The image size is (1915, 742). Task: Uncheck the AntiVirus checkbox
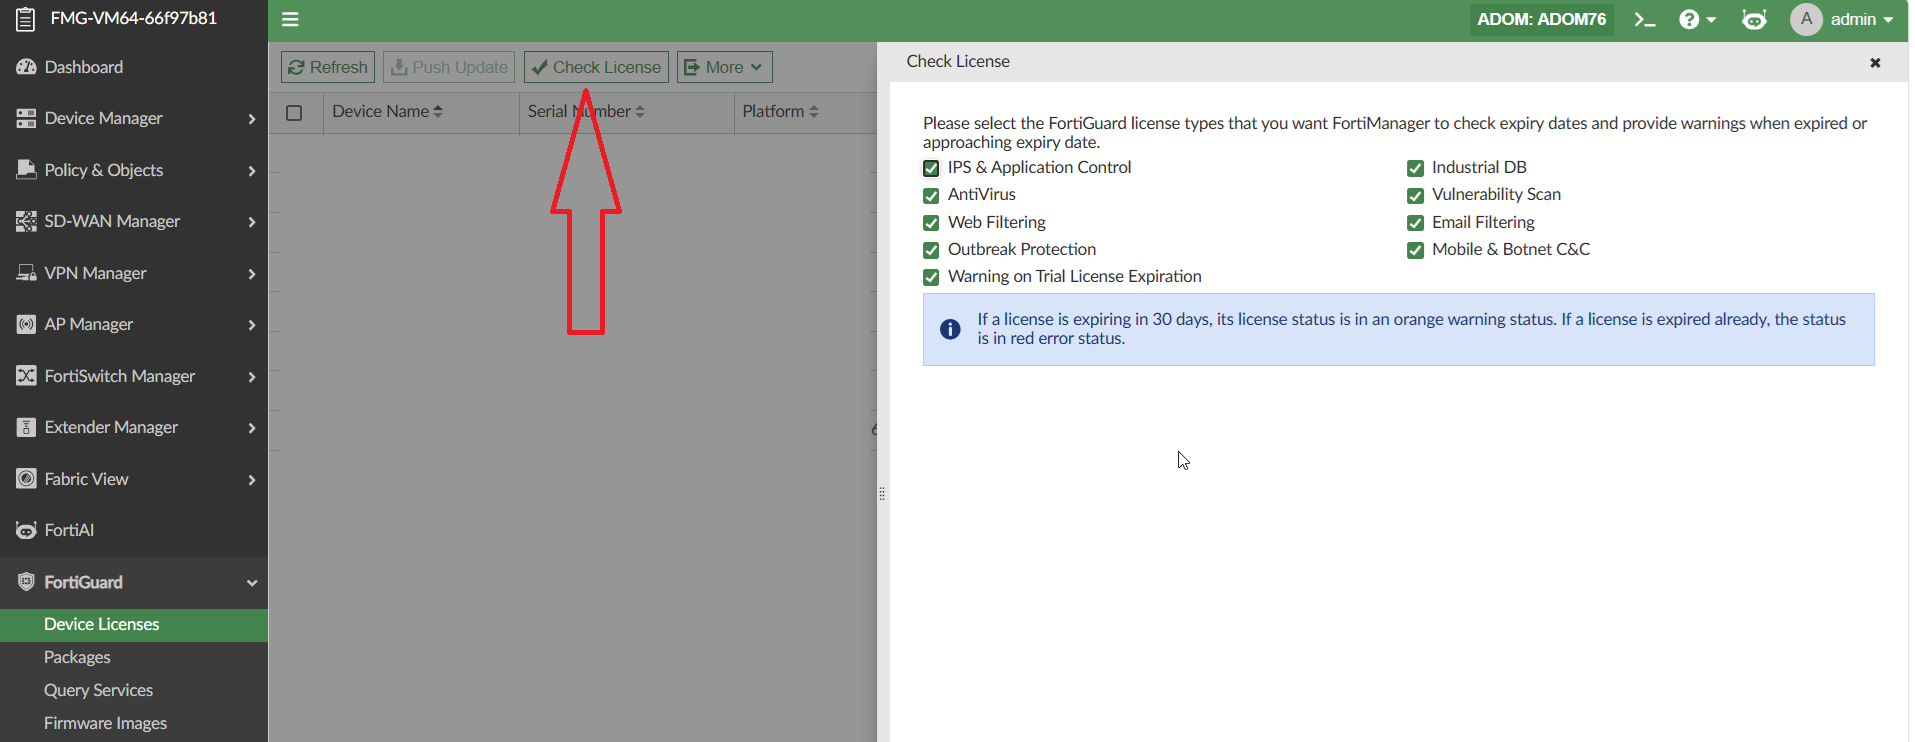(x=931, y=195)
